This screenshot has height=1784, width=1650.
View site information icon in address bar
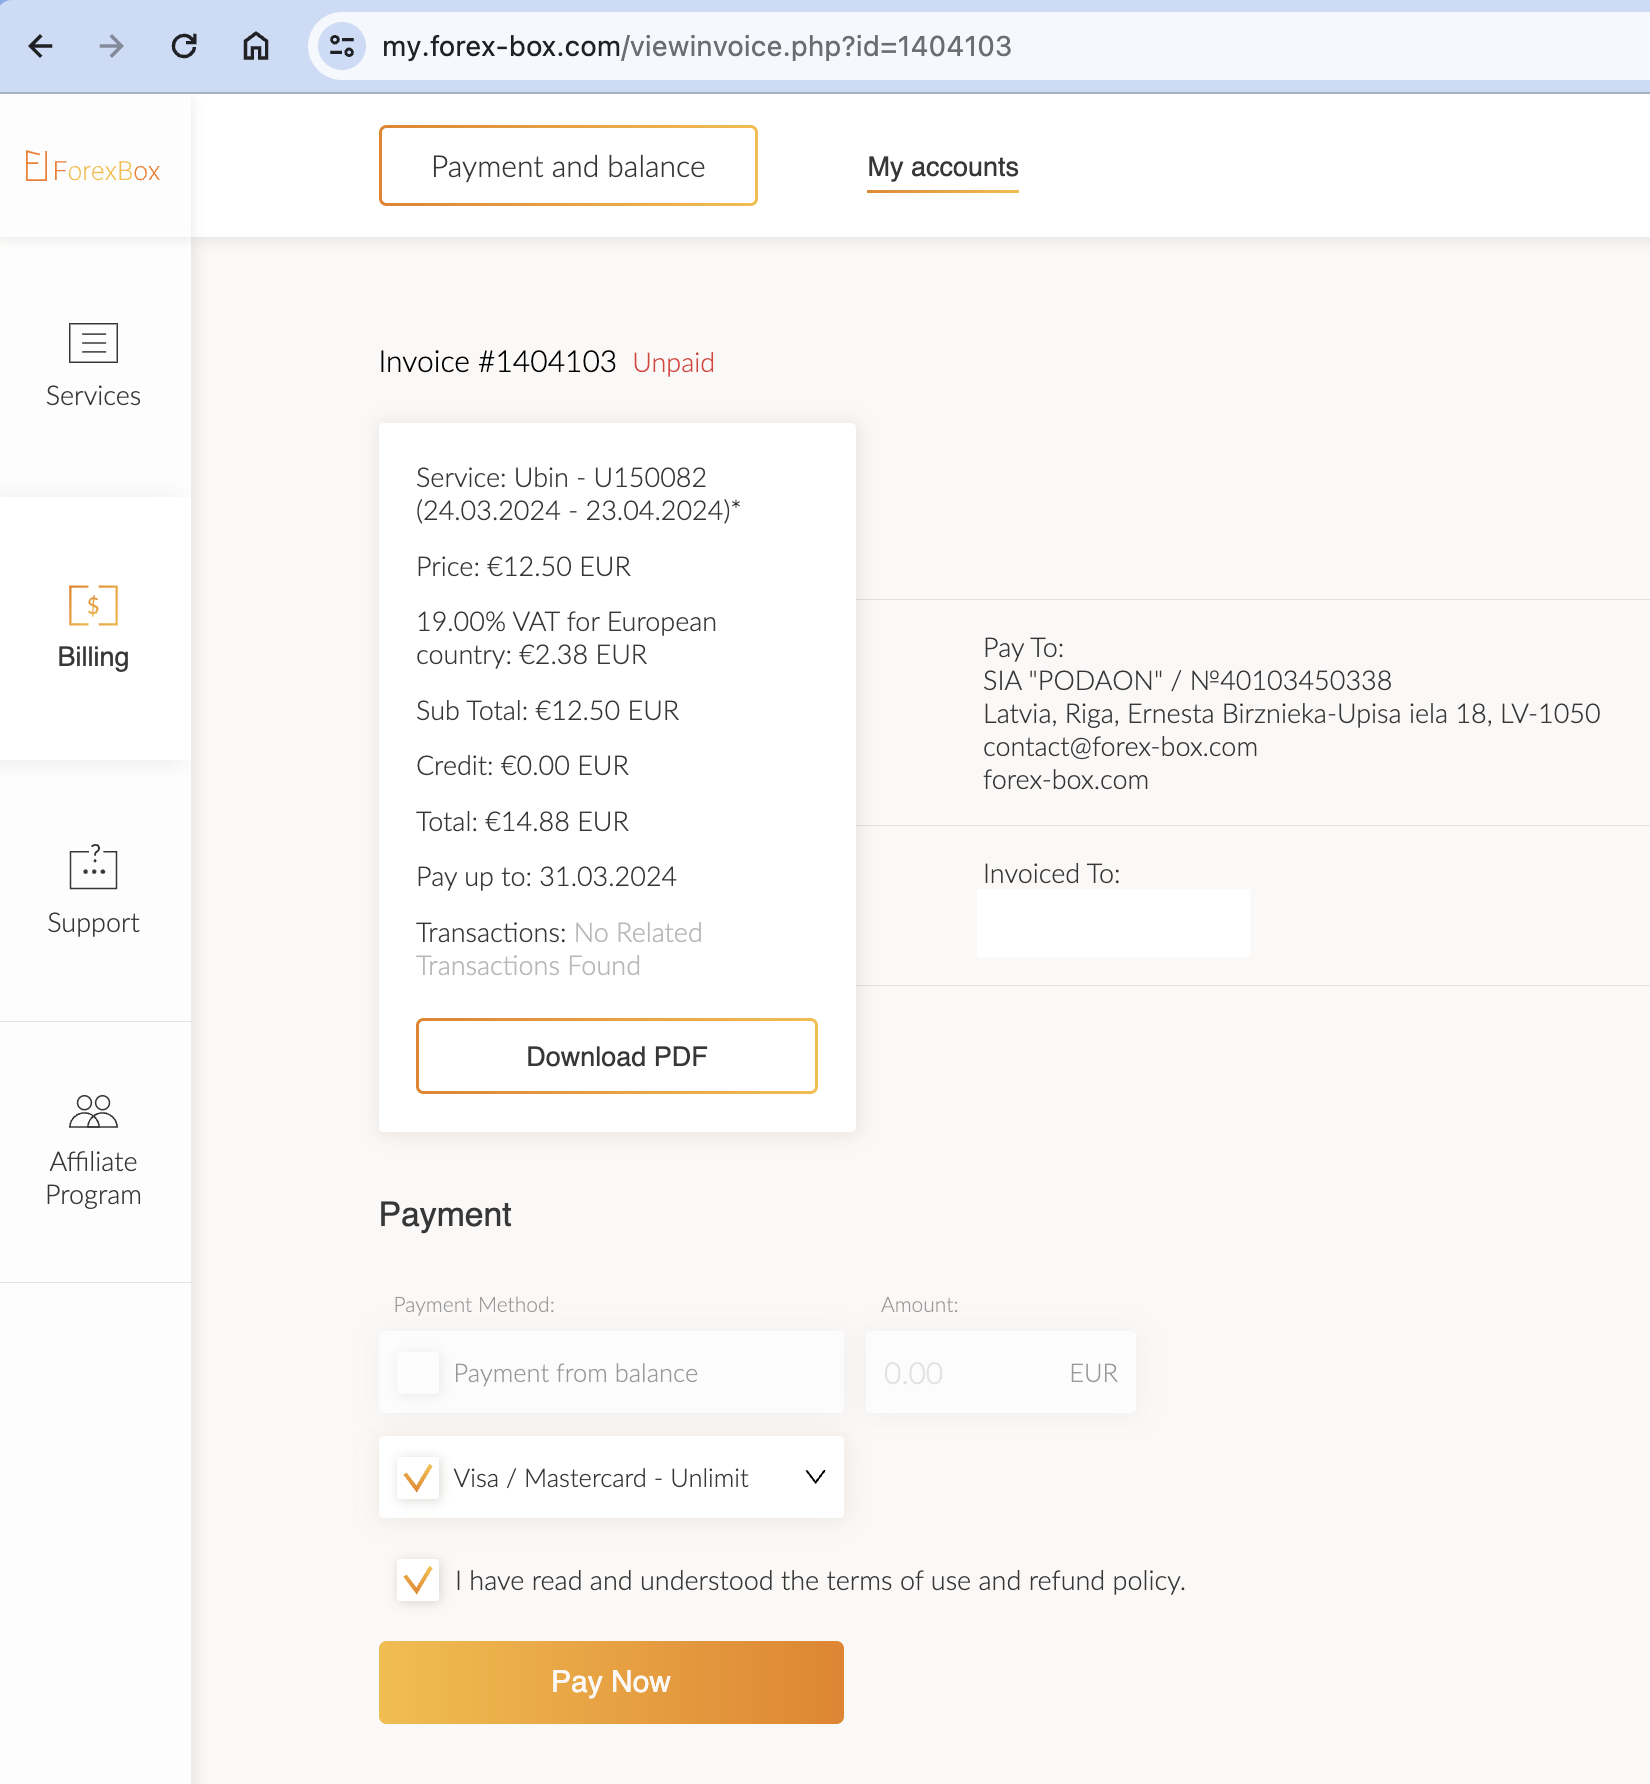342,46
